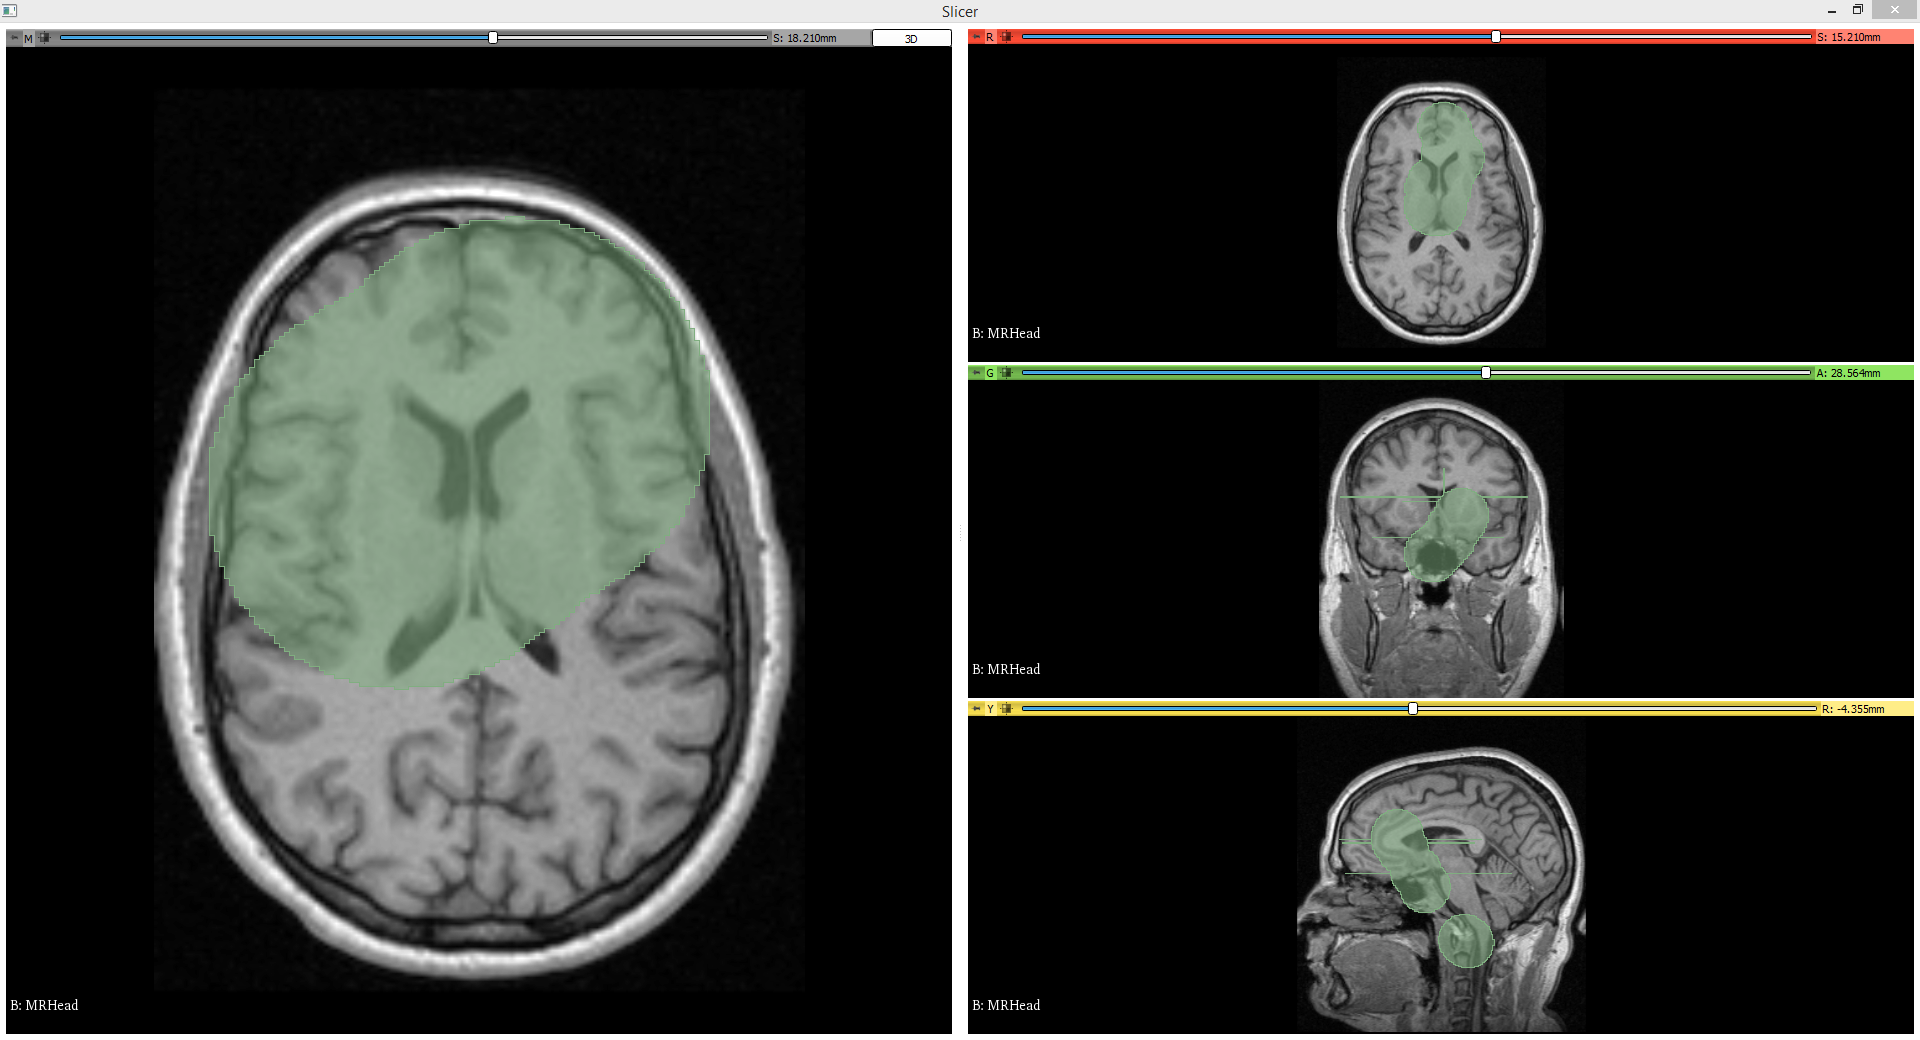This screenshot has height=1040, width=1920.
Task: Open the G view label menu on the green bar
Action: (990, 372)
